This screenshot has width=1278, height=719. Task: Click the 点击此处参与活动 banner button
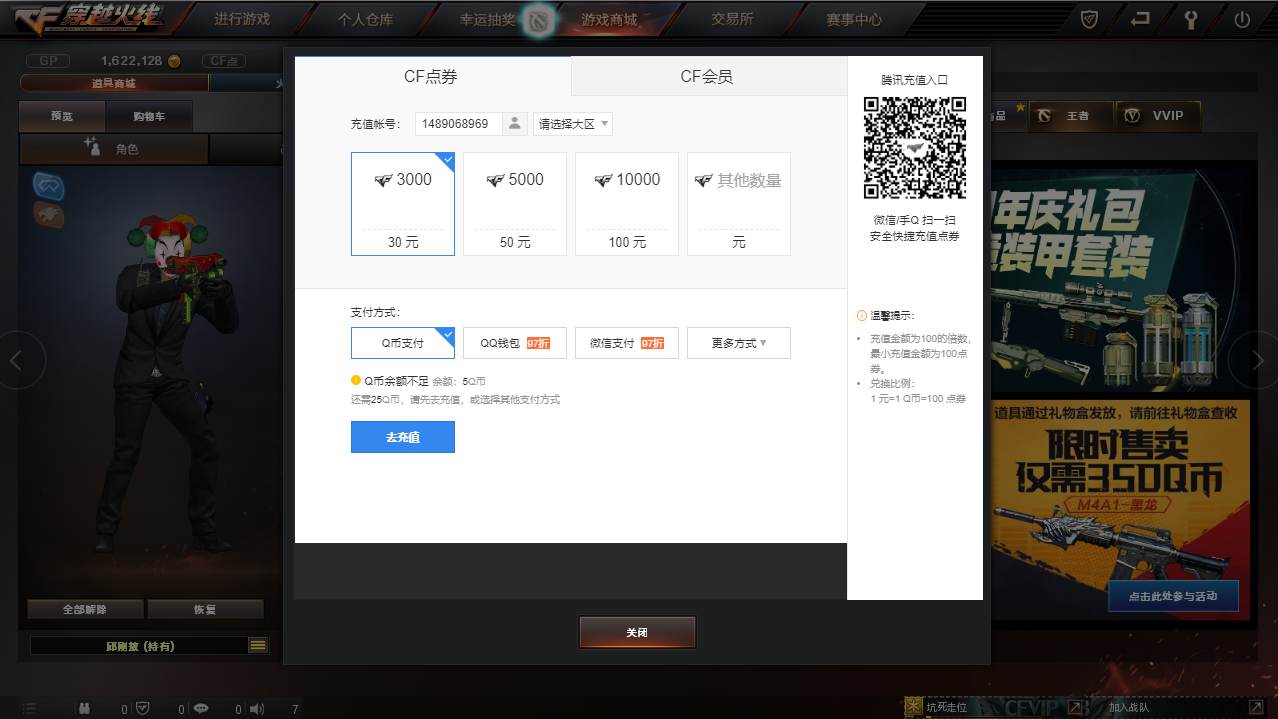click(1173, 596)
